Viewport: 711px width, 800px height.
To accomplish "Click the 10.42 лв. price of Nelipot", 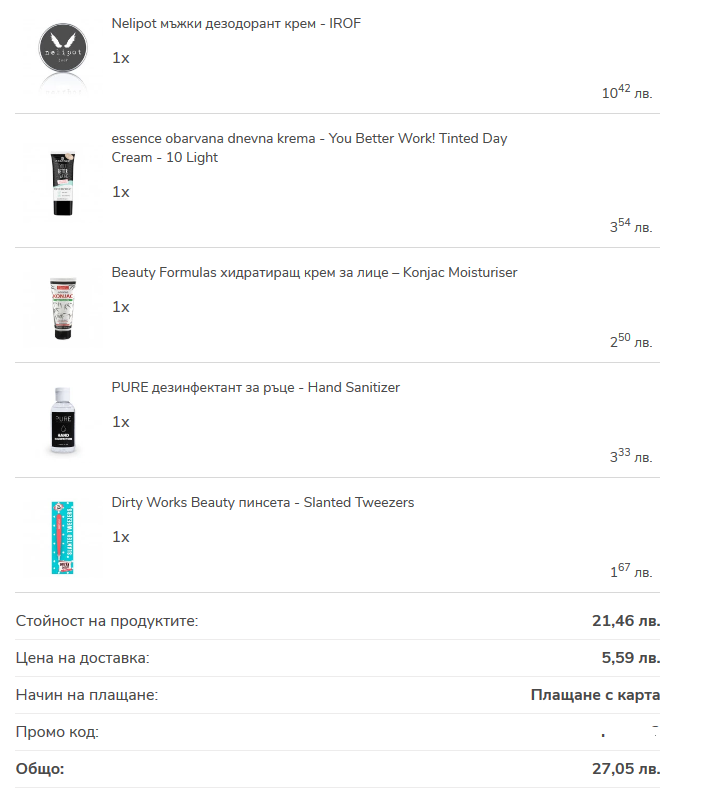I will (x=626, y=92).
